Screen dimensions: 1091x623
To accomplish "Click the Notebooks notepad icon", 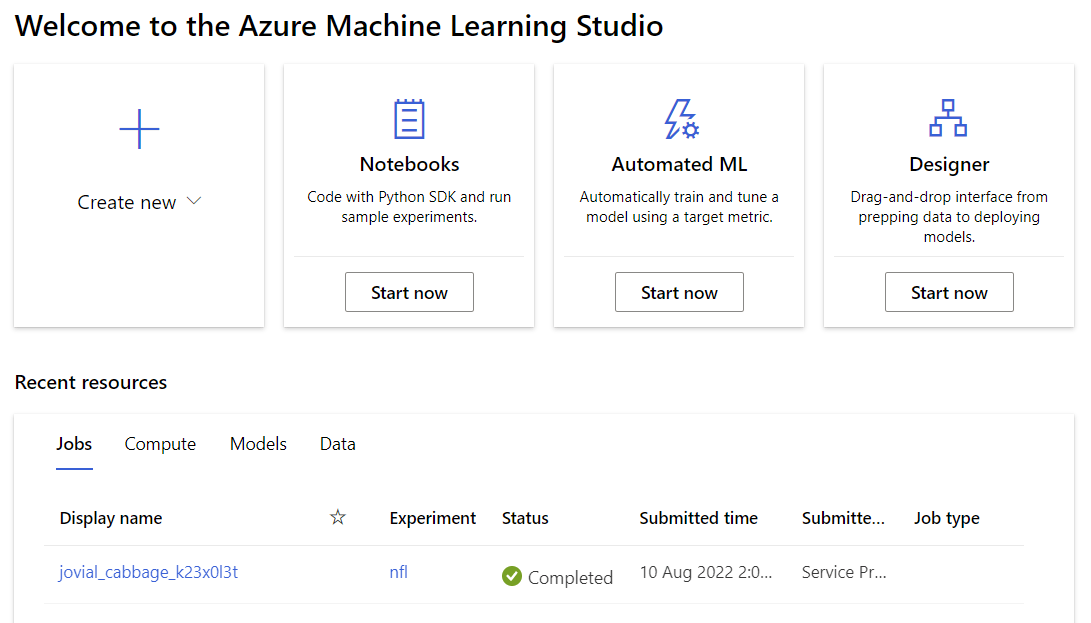I will 409,119.
